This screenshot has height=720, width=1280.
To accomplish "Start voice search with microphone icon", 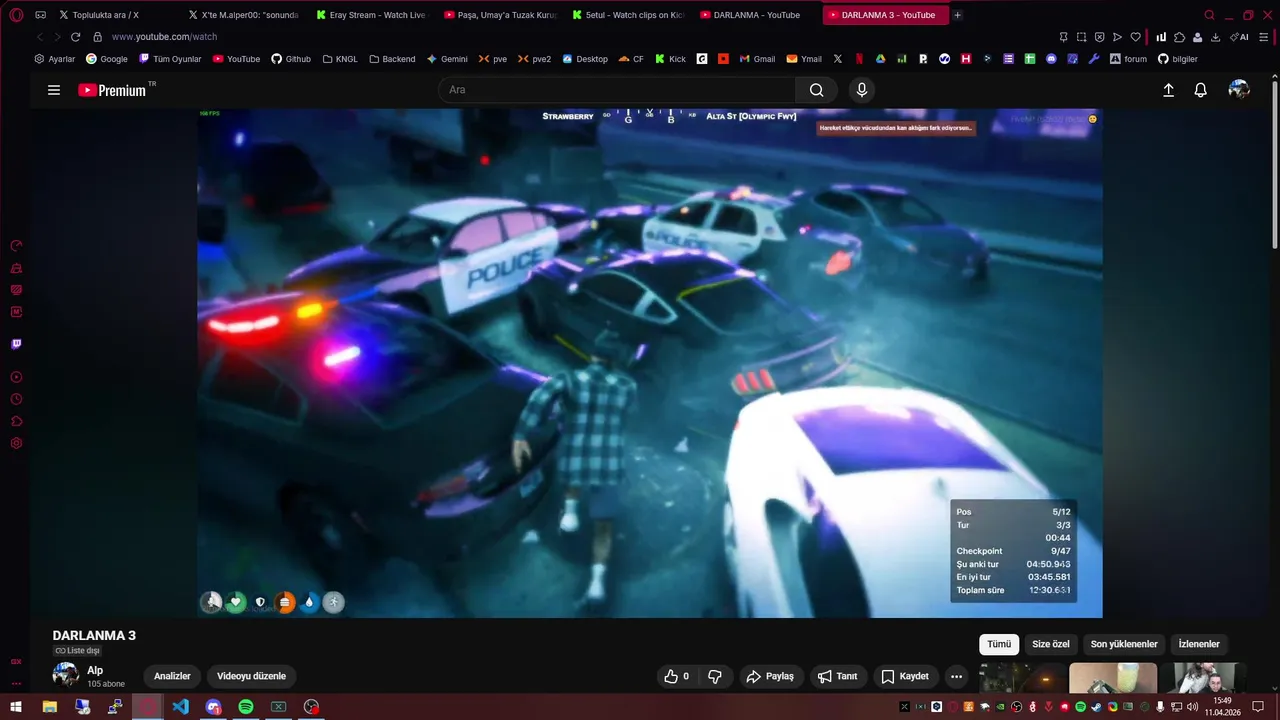I will click(862, 90).
